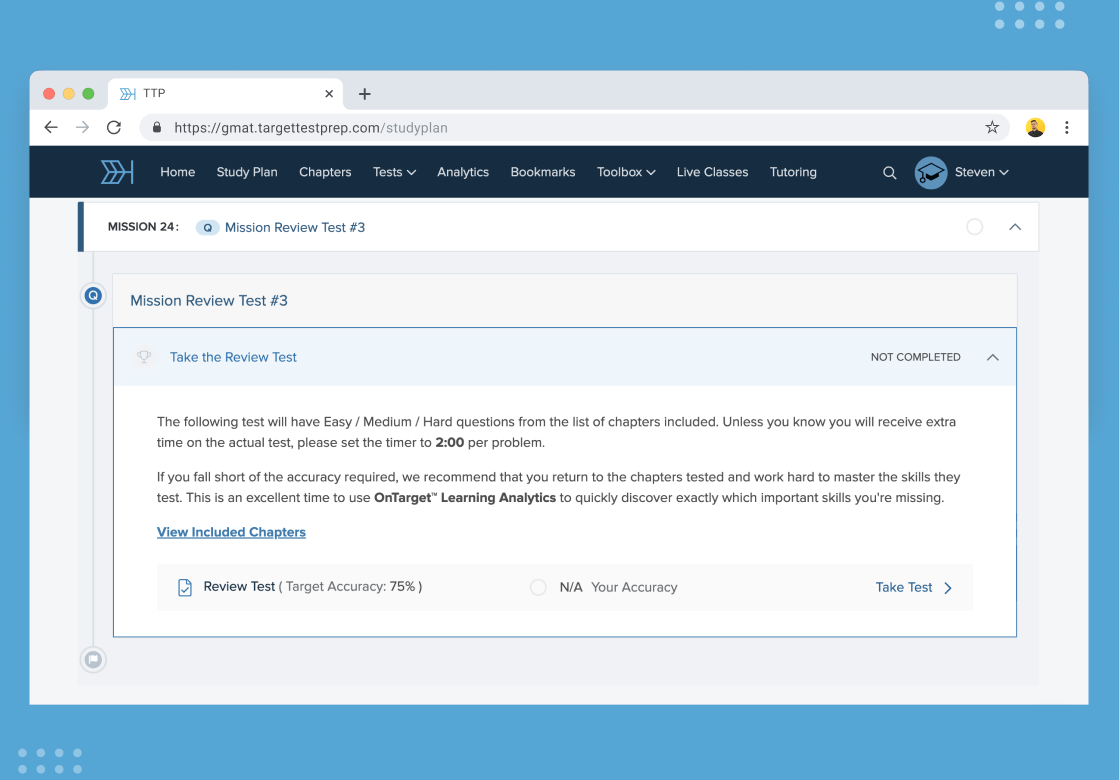Open the Toolbox dropdown menu

tap(626, 172)
